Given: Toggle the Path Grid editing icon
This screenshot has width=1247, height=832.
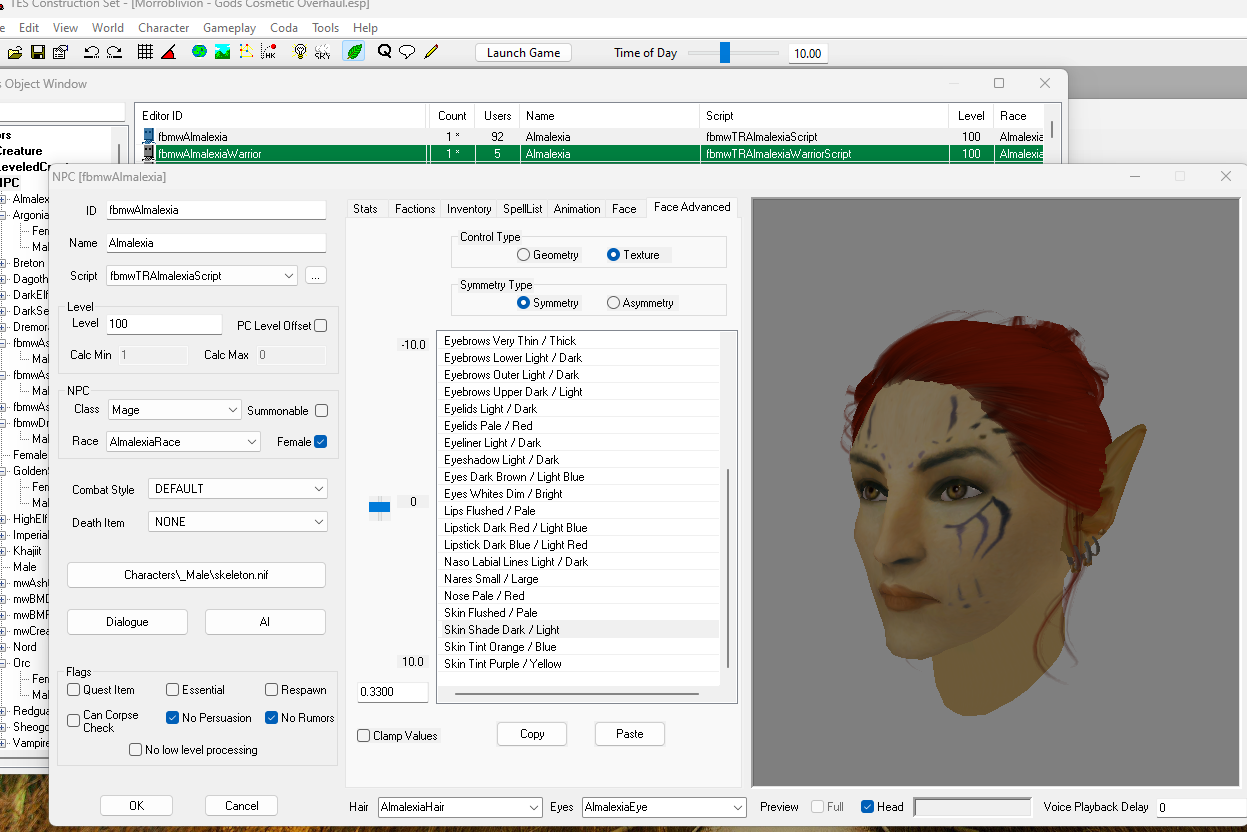Looking at the screenshot, I should pyautogui.click(x=246, y=52).
